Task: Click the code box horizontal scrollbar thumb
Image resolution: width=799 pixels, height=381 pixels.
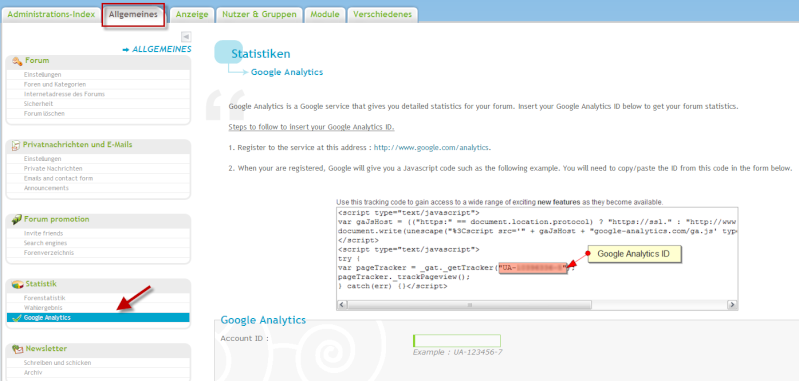Action: click(469, 305)
